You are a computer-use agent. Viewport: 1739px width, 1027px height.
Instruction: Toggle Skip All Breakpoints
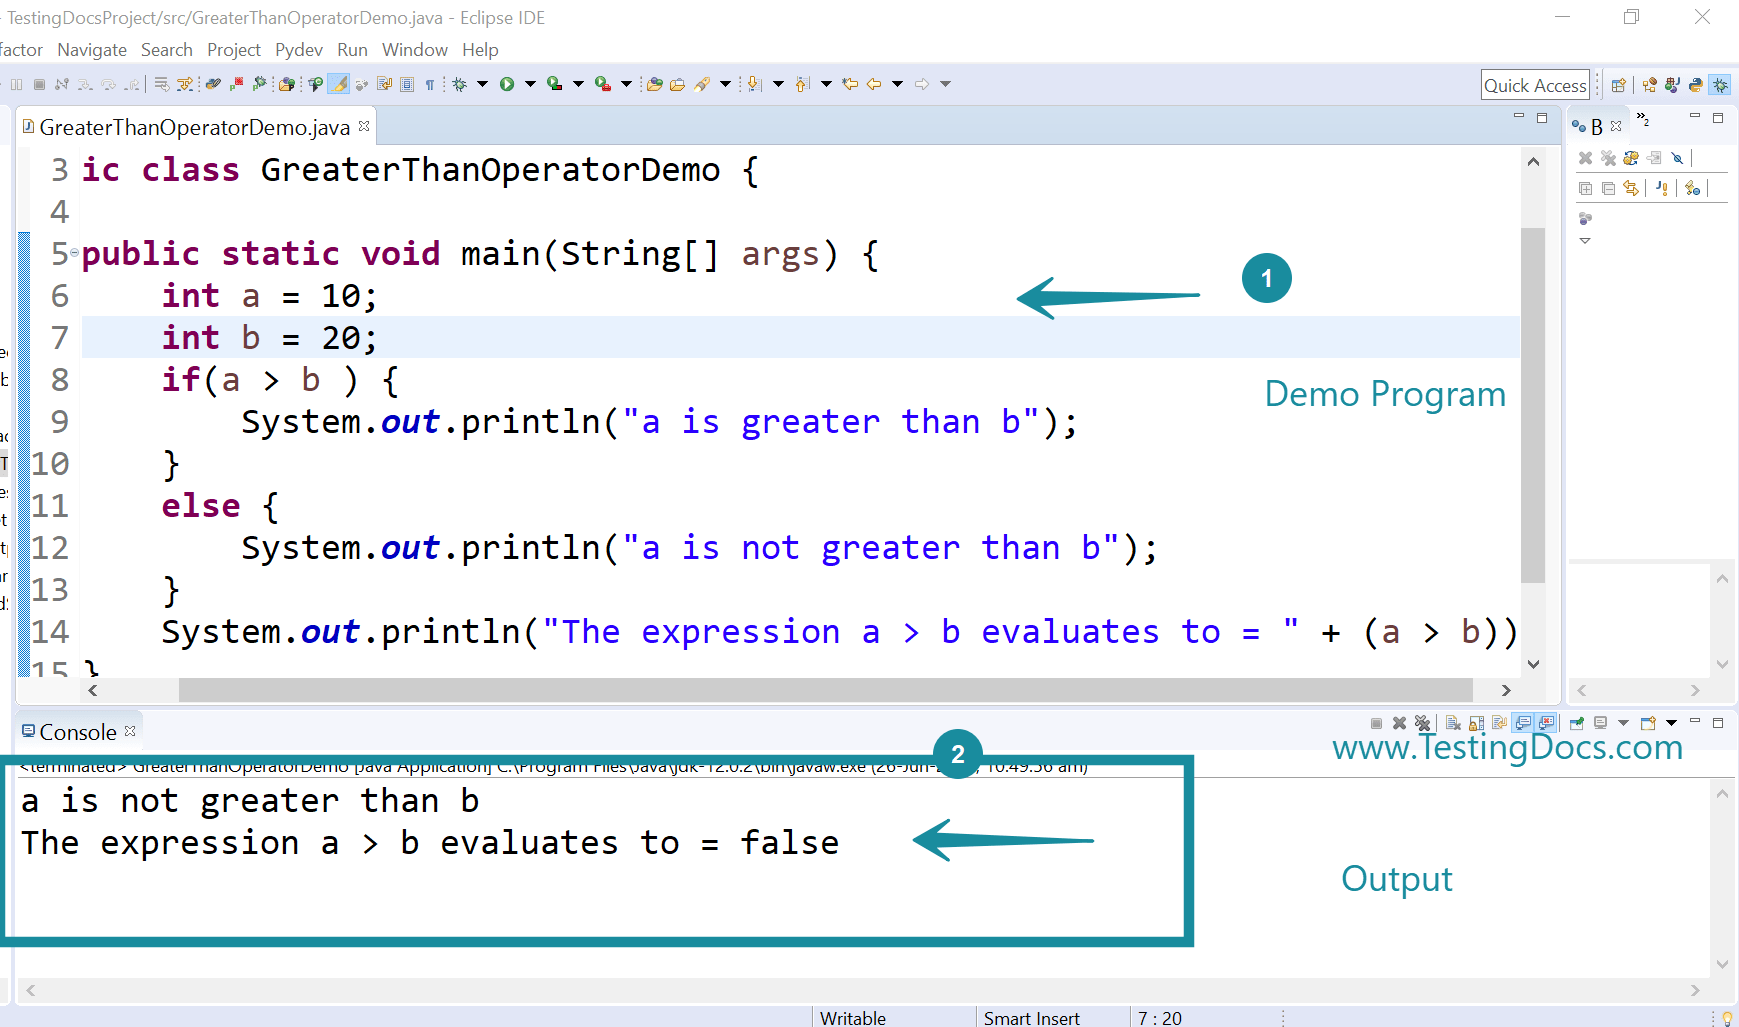point(1678,158)
